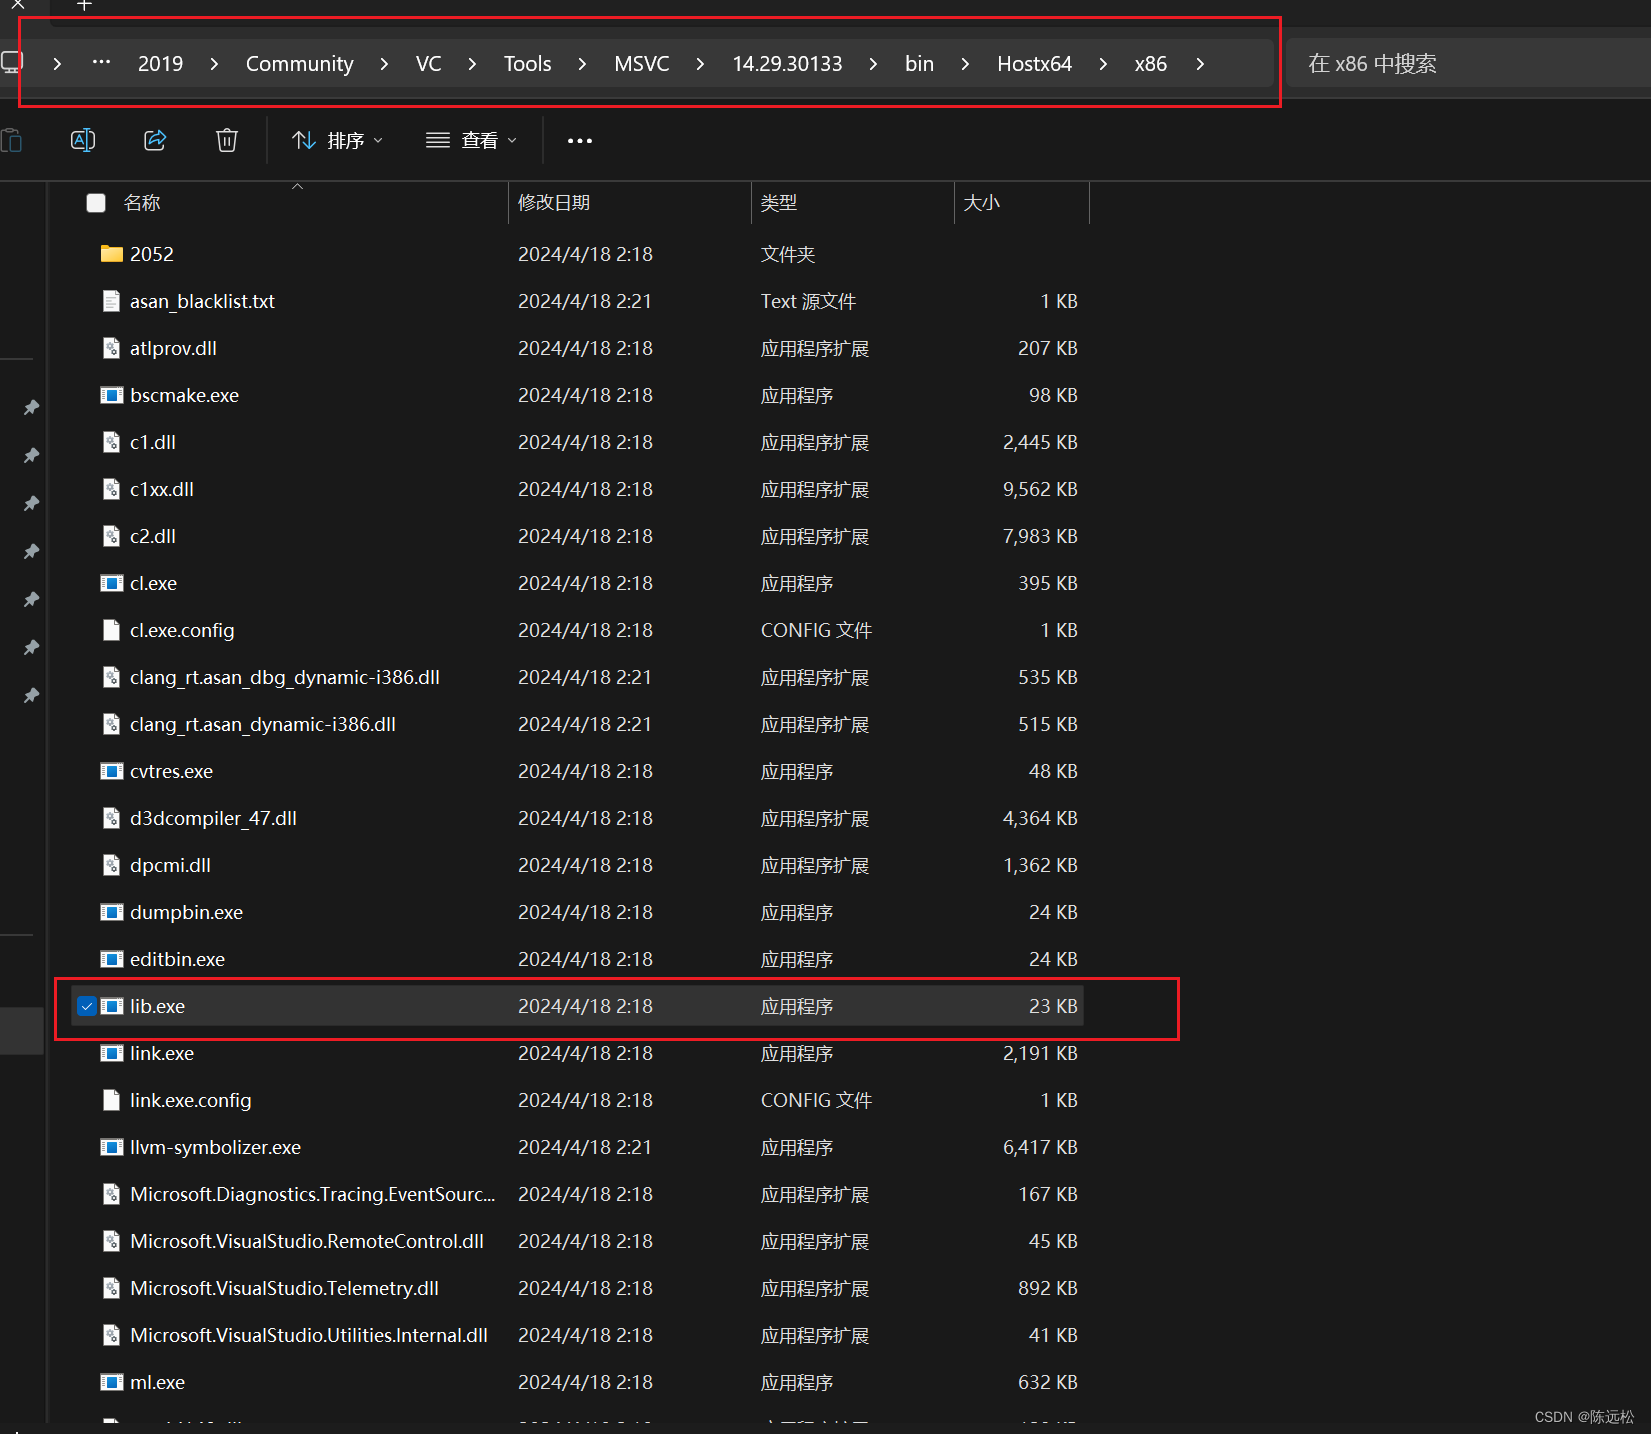Select the dpcmi.dll file icon
Image resolution: width=1651 pixels, height=1434 pixels.
tap(112, 865)
